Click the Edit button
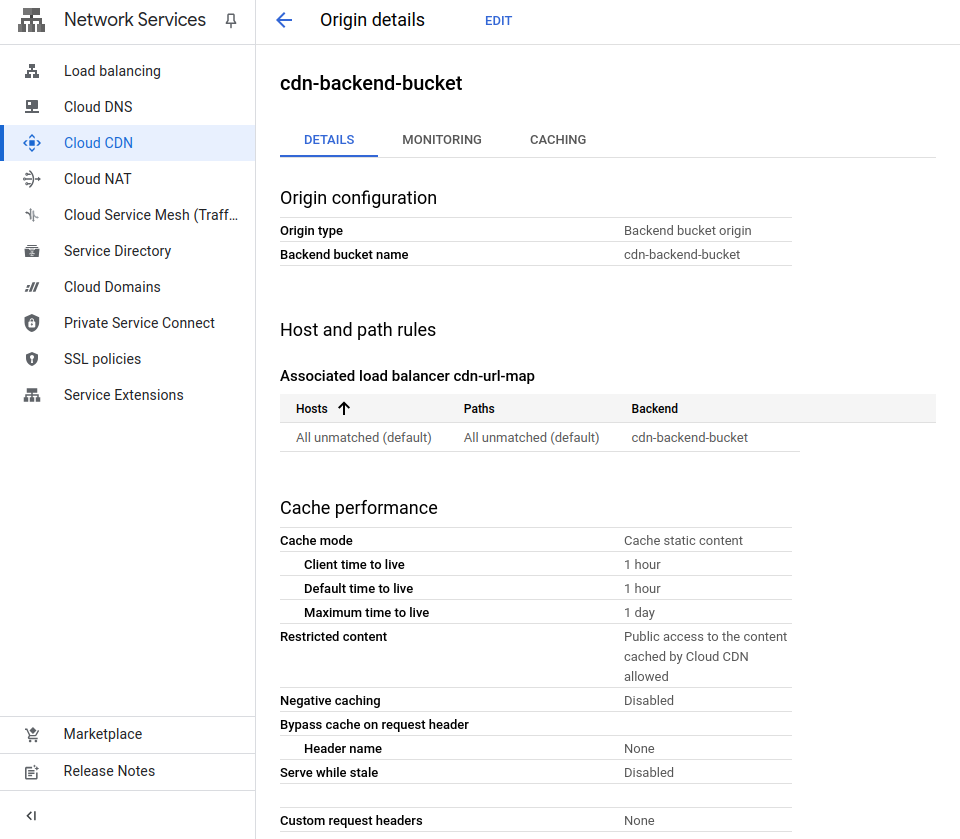Screen dimensions: 960x839 click(x=498, y=21)
